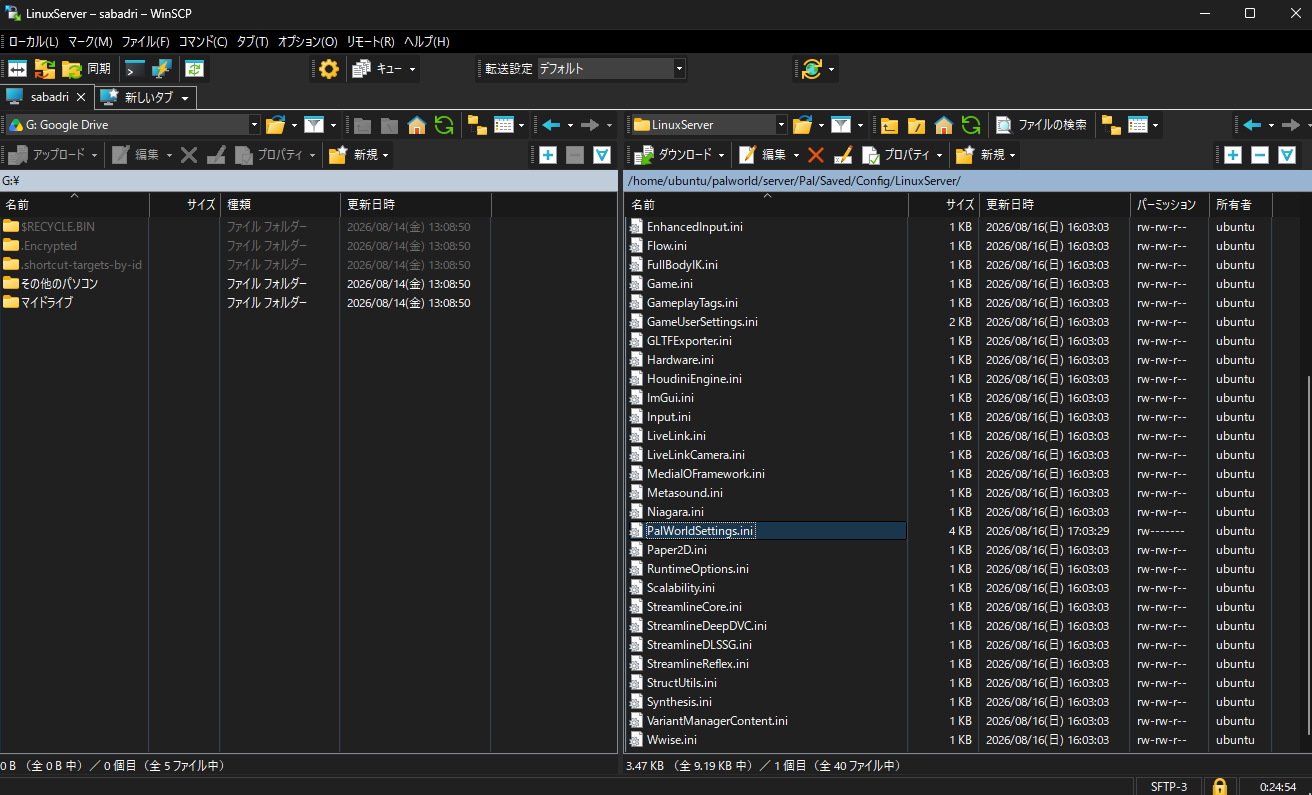
Task: Click the SFTP-3 protocol status indicator
Action: coord(1168,786)
